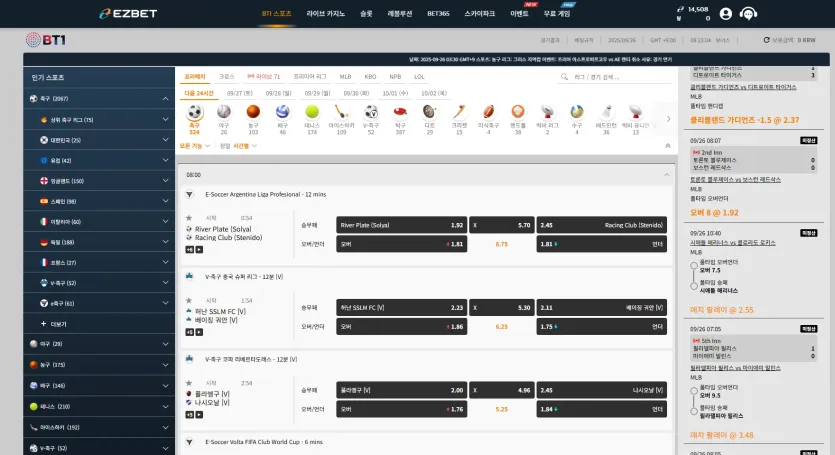Add 매치 팔레이 @ 2.55 to slip
Screen dimensions: 835x455
(x=722, y=310)
